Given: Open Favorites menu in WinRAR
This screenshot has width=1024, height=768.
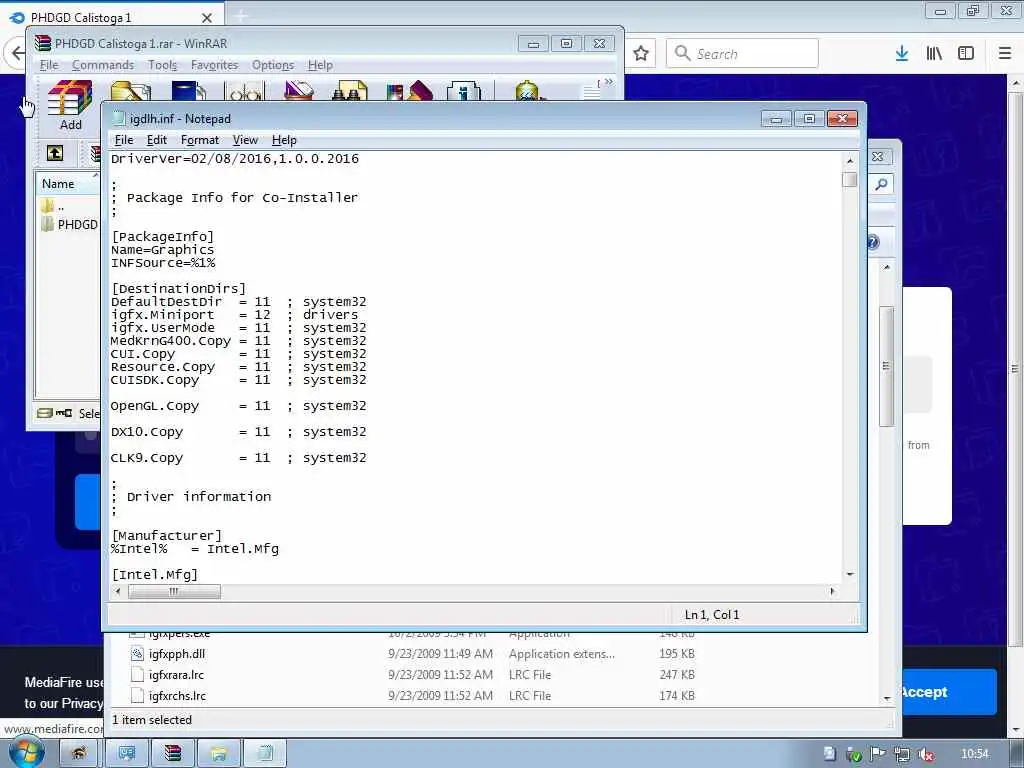Looking at the screenshot, I should [214, 65].
